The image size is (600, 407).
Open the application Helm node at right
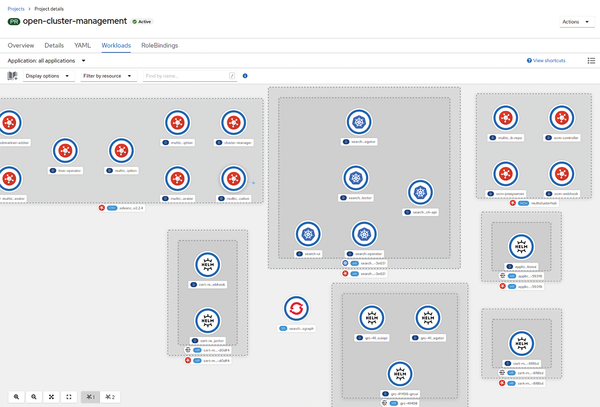[521, 247]
